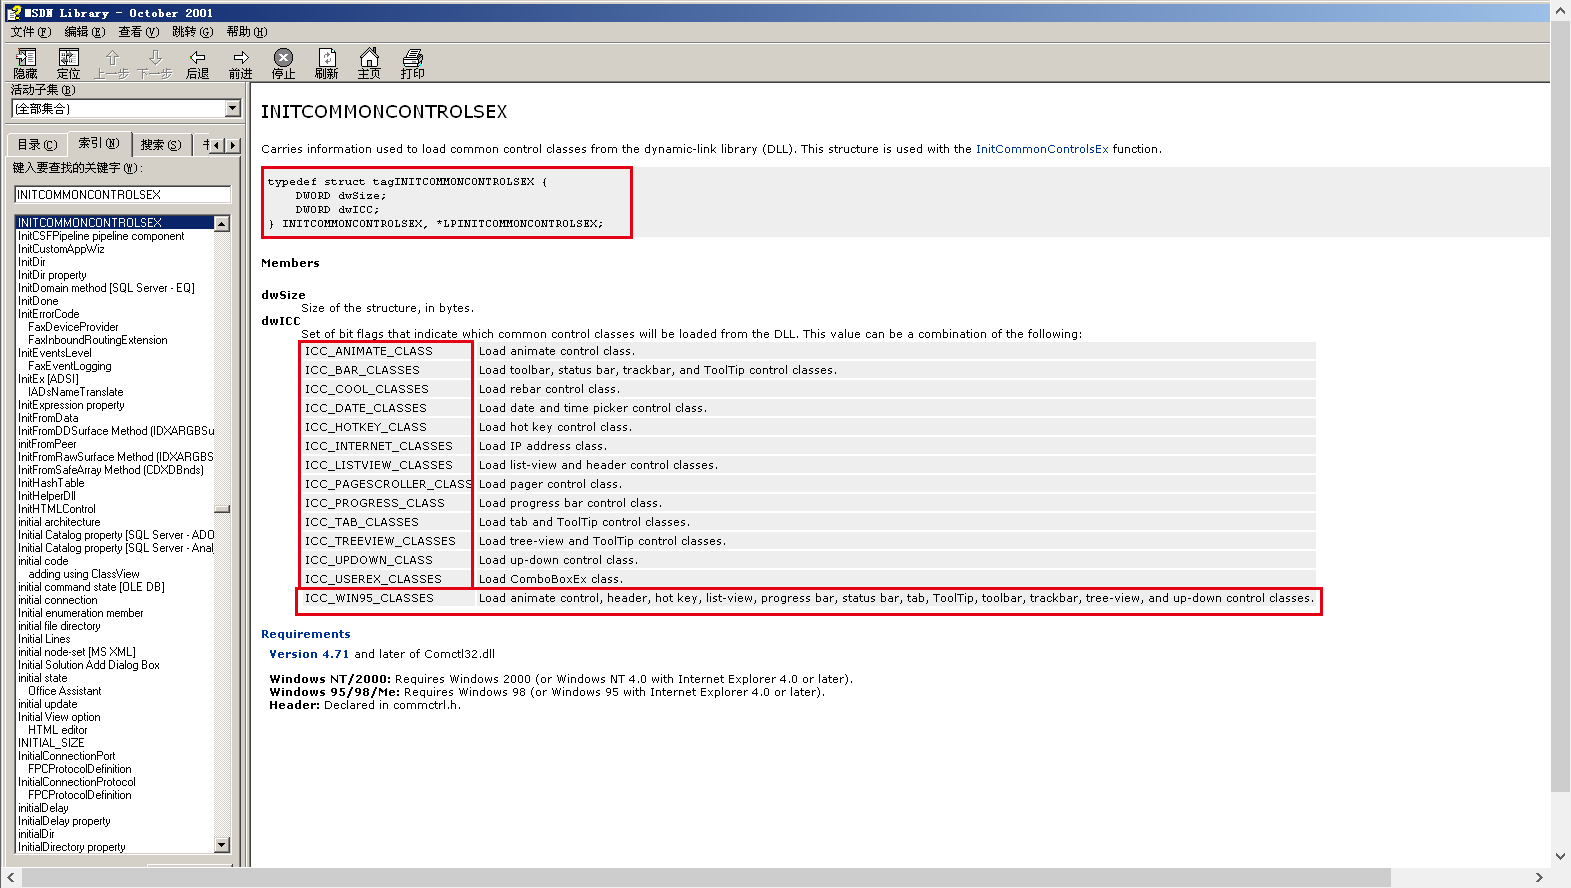Click the Previous (上一步) arrow icon

tap(112, 64)
